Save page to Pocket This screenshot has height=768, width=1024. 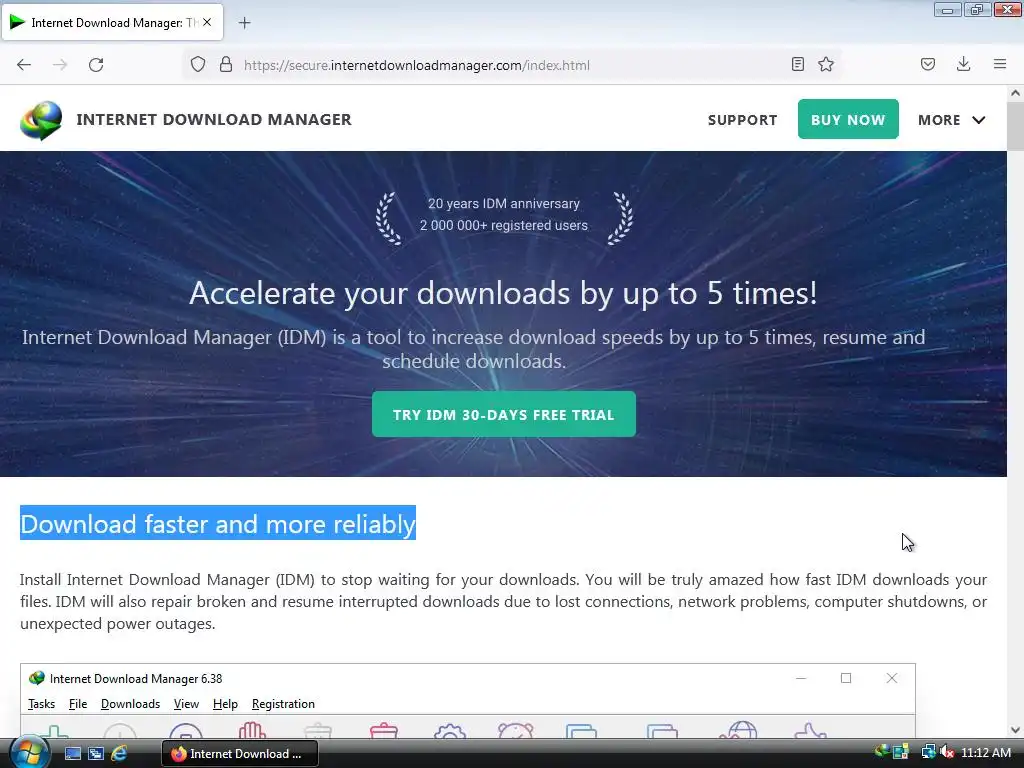(x=928, y=64)
